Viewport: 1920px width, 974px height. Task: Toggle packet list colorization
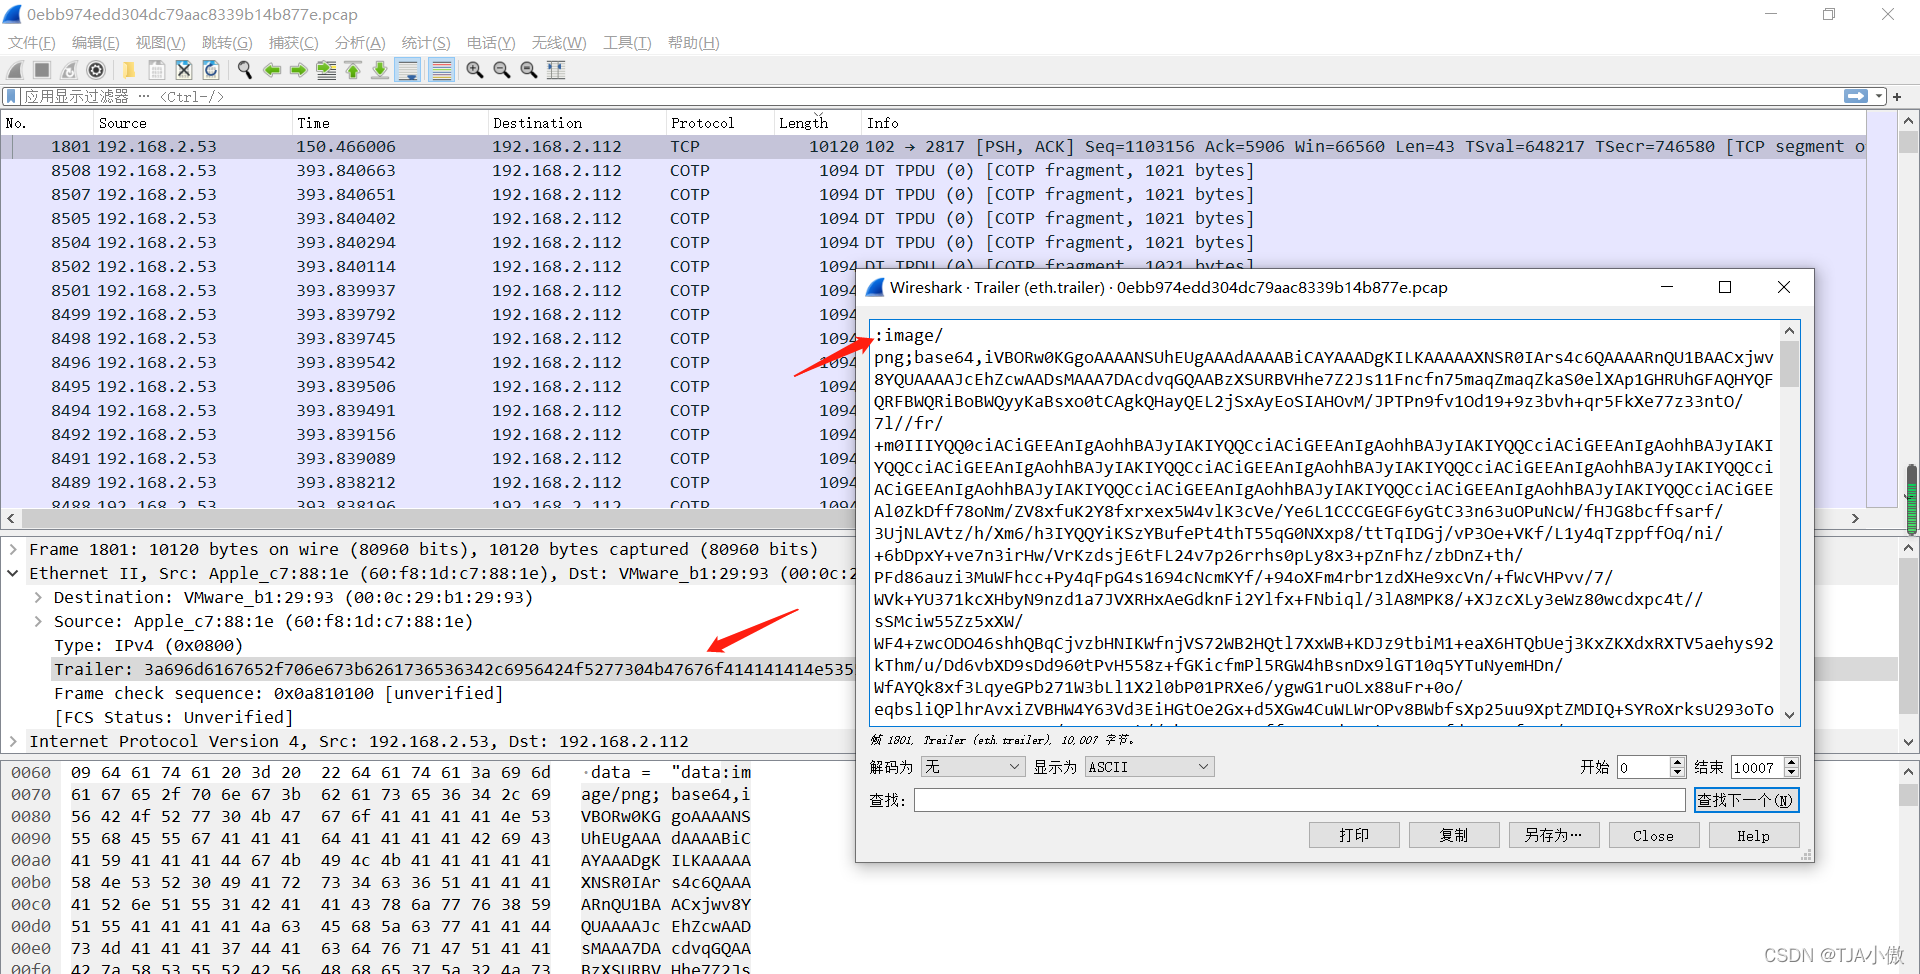[x=441, y=70]
